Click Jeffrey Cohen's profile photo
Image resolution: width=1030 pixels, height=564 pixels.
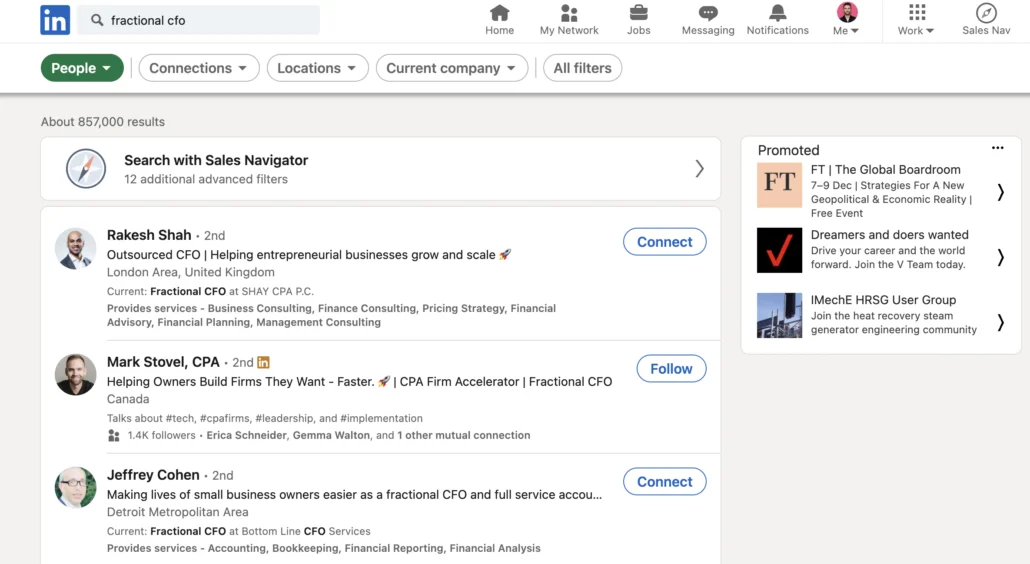tap(76, 488)
